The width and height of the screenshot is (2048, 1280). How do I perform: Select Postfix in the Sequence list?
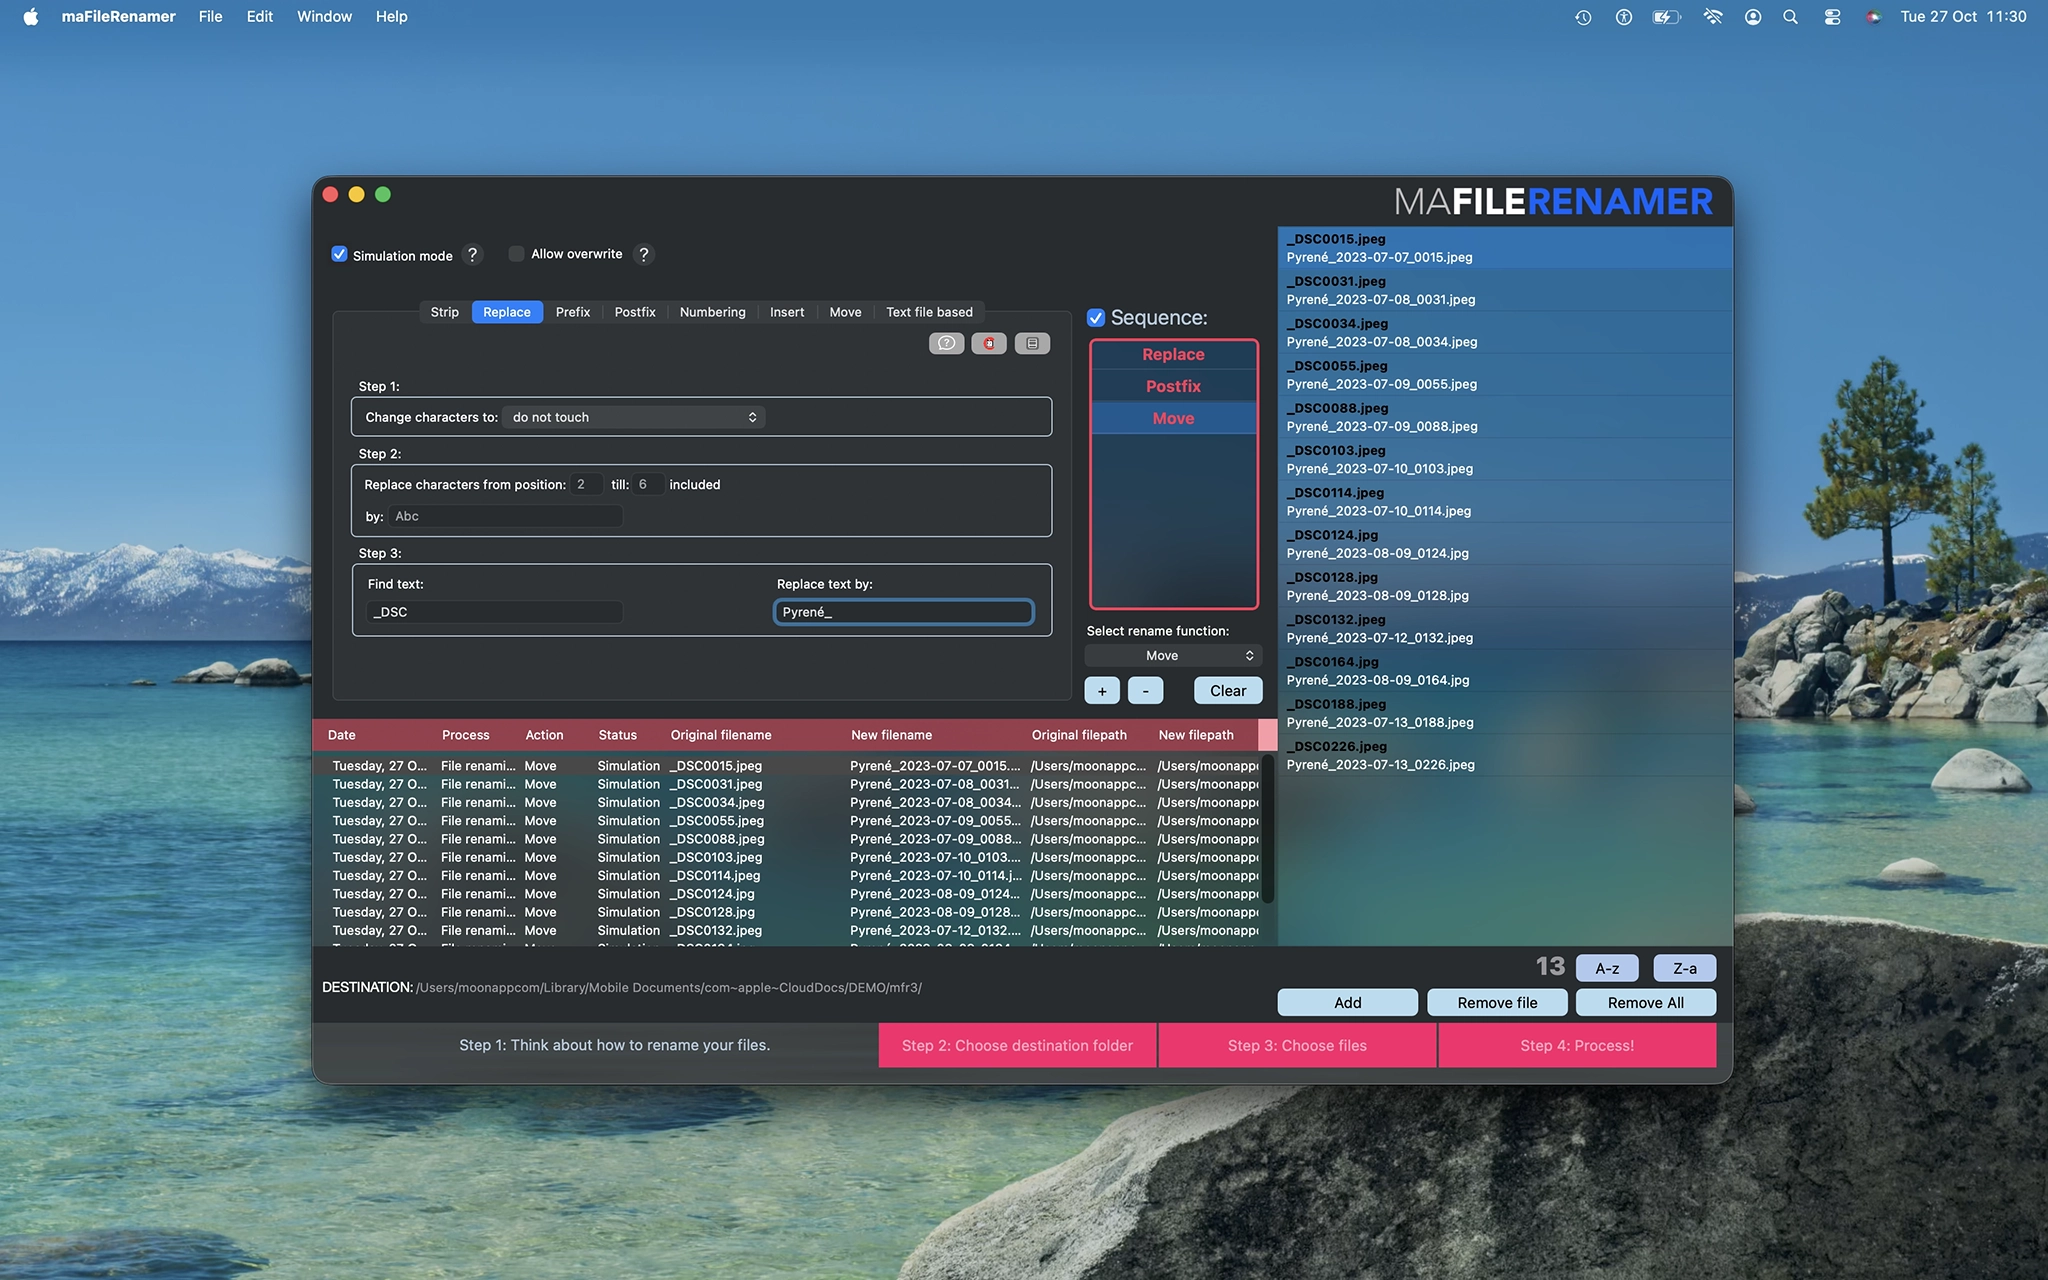[1173, 386]
